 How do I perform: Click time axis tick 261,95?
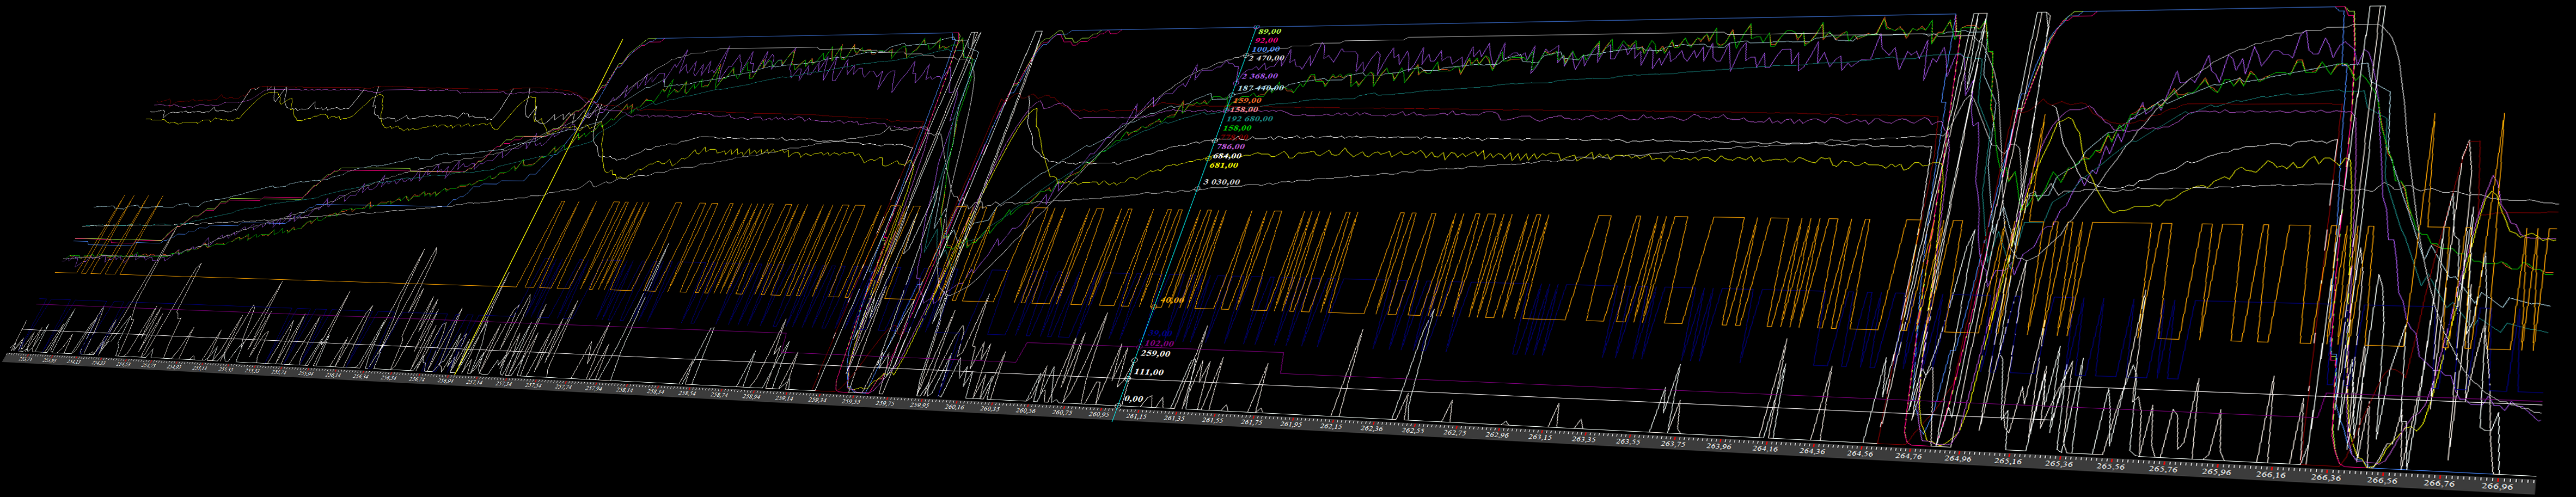1291,424
